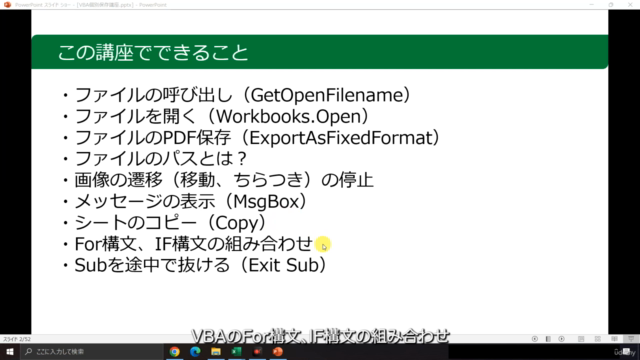The image size is (640, 360).
Task: Open the screen recorder app in taskbar
Action: [257, 351]
